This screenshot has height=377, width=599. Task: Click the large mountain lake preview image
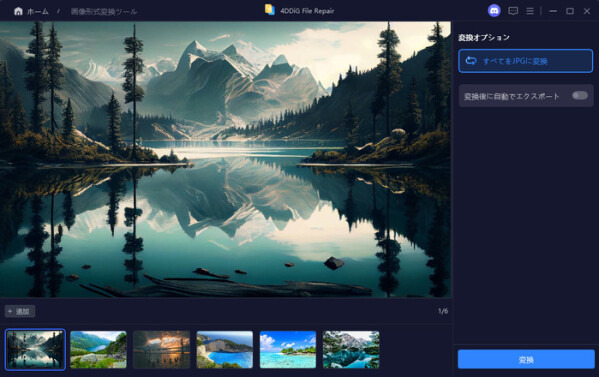click(225, 159)
